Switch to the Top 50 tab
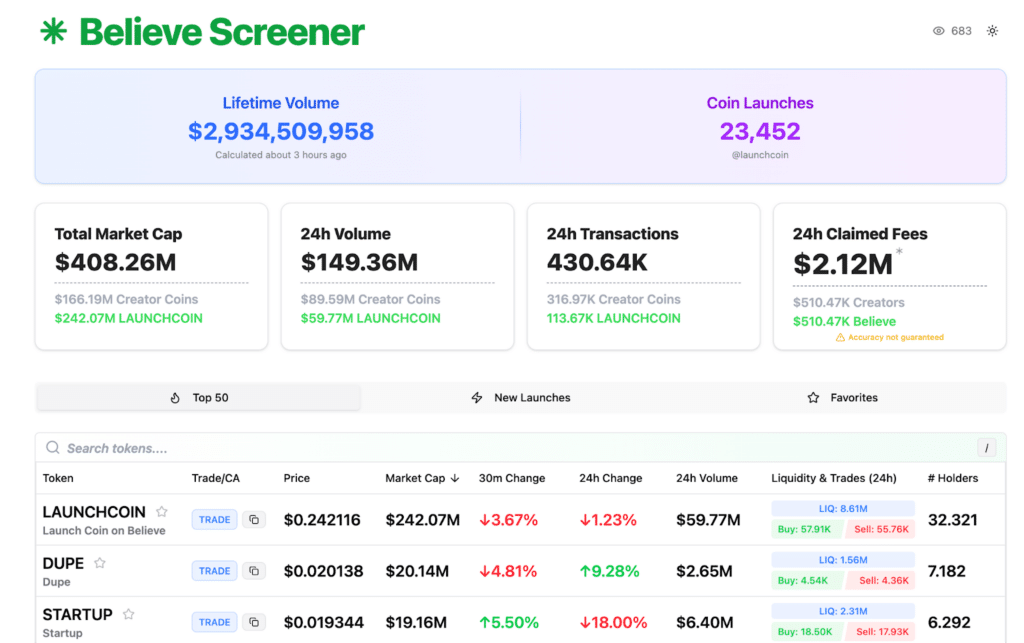The image size is (1024, 643). [199, 398]
